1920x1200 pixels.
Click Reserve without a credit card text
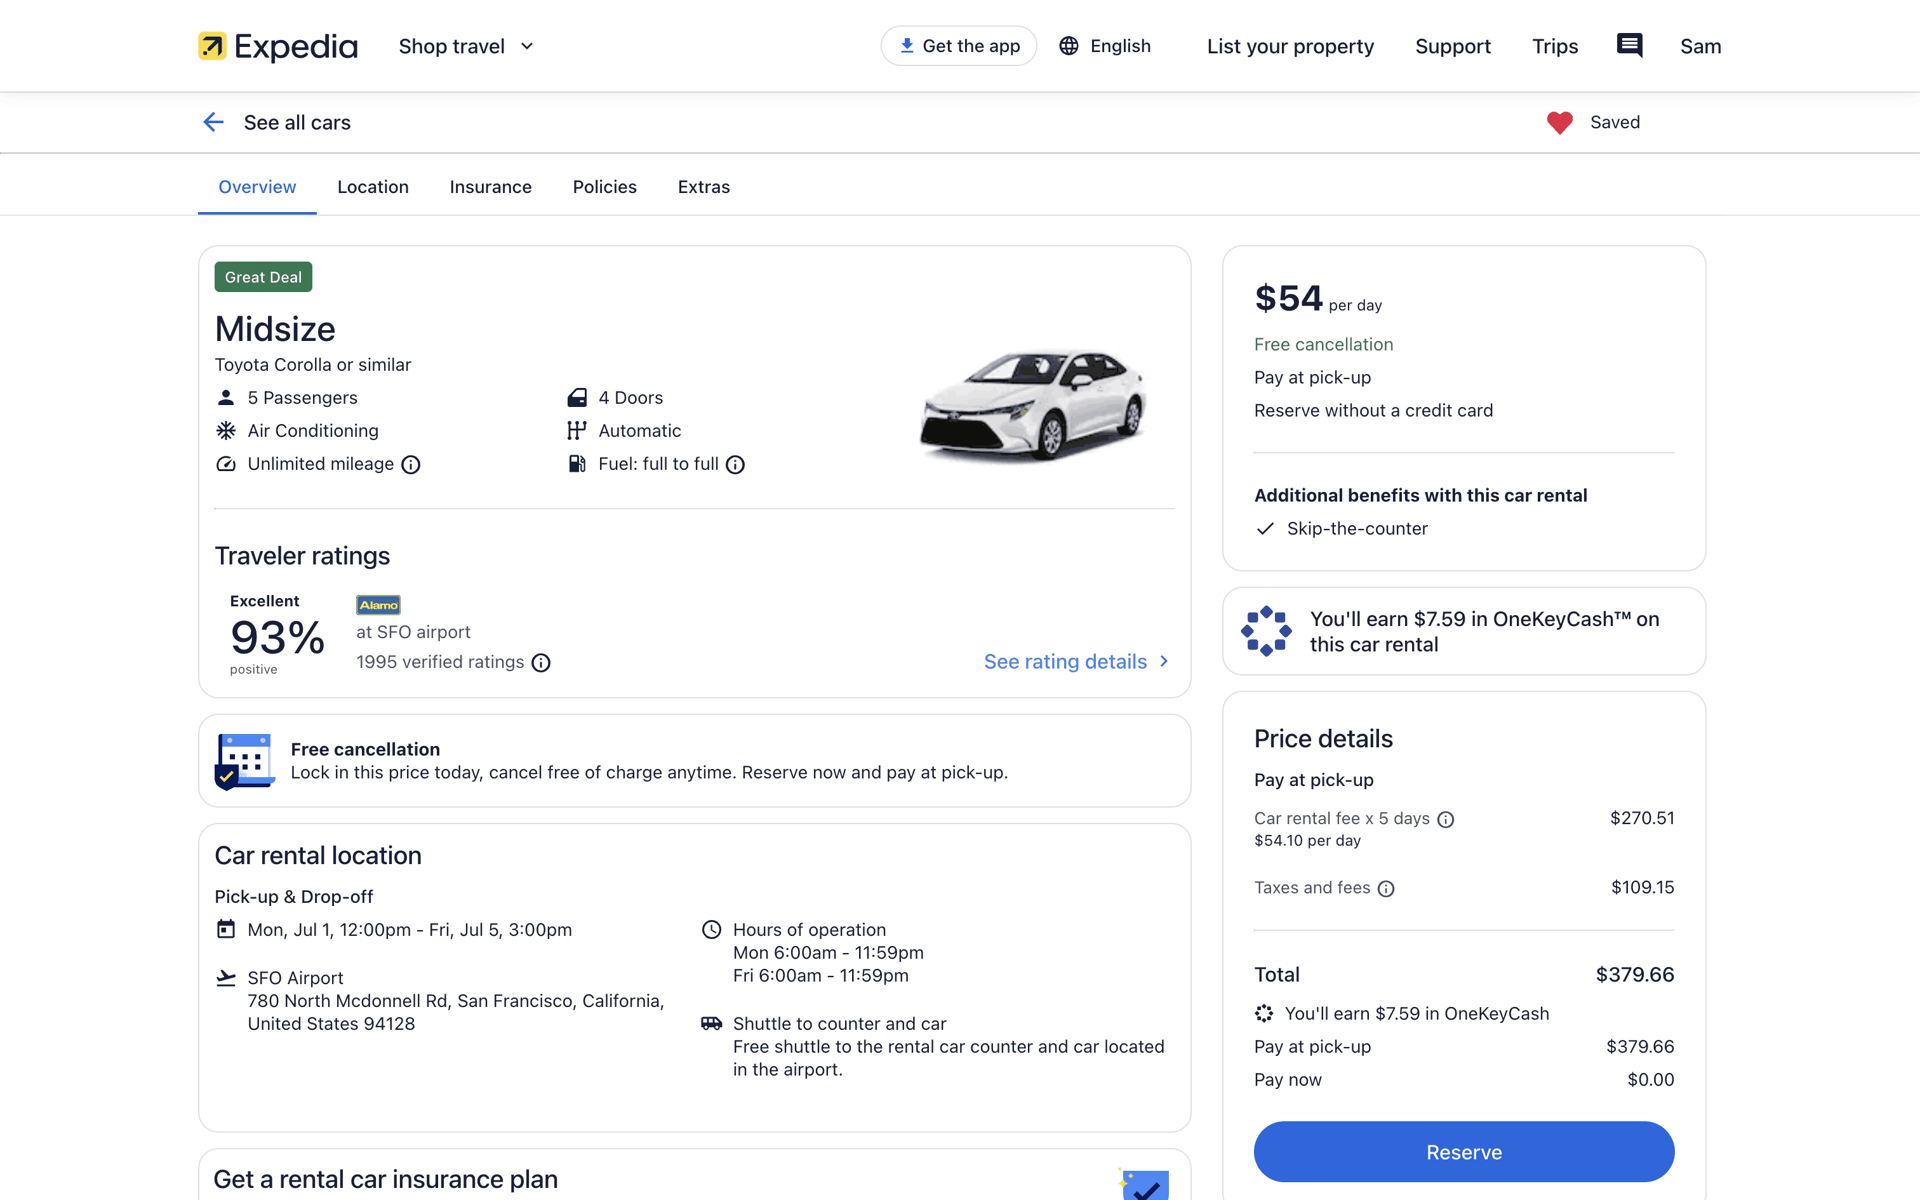(1373, 410)
